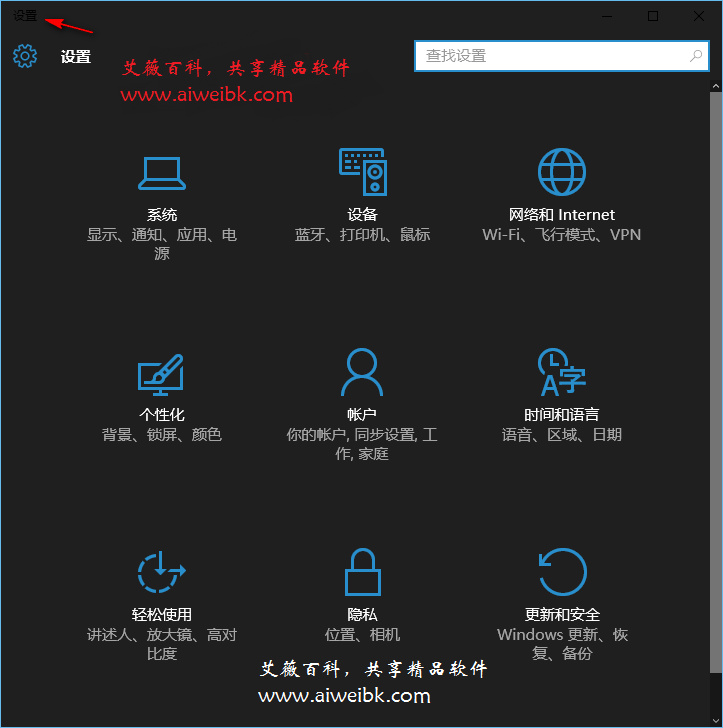Image resolution: width=723 pixels, height=728 pixels.
Task: Click the 更新和安全 label text
Action: click(x=562, y=615)
